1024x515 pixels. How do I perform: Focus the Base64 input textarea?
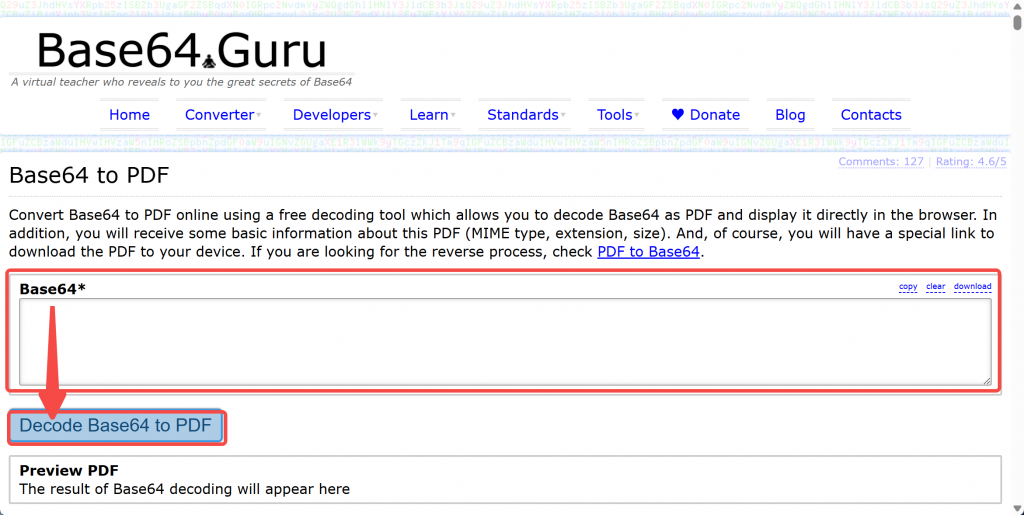coord(505,342)
